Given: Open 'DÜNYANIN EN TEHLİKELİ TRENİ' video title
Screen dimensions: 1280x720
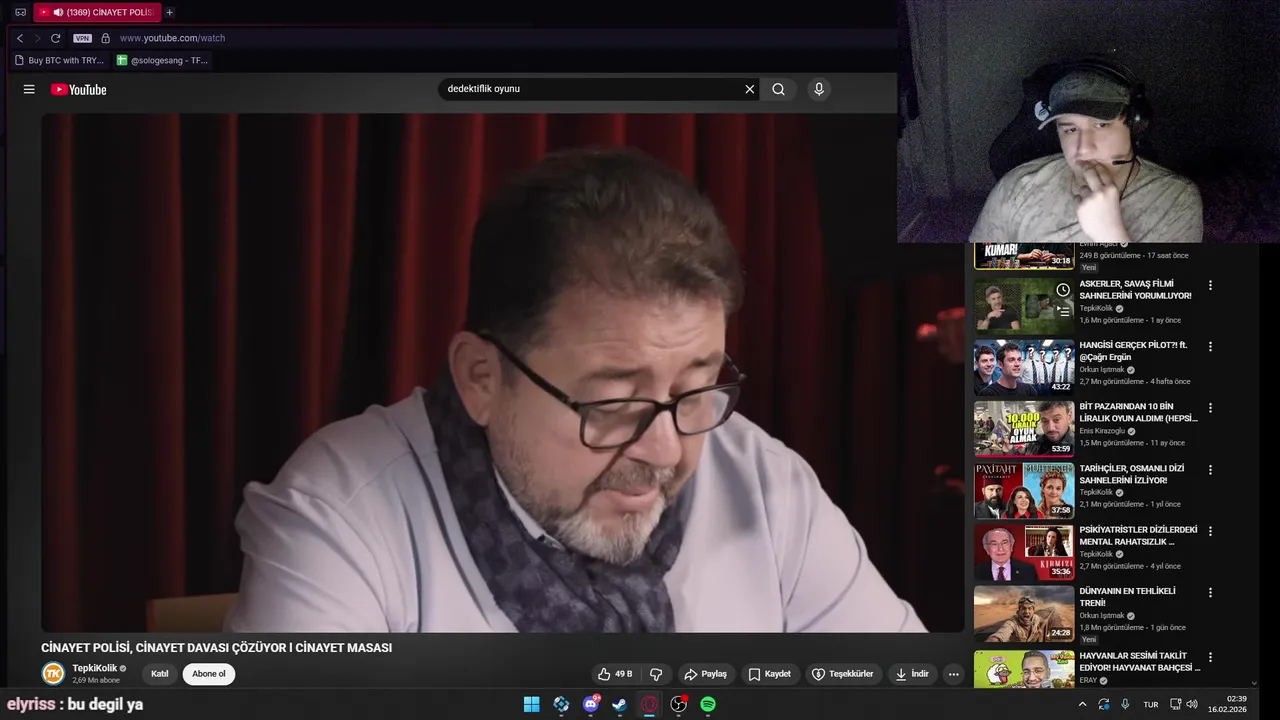Looking at the screenshot, I should 1128,597.
